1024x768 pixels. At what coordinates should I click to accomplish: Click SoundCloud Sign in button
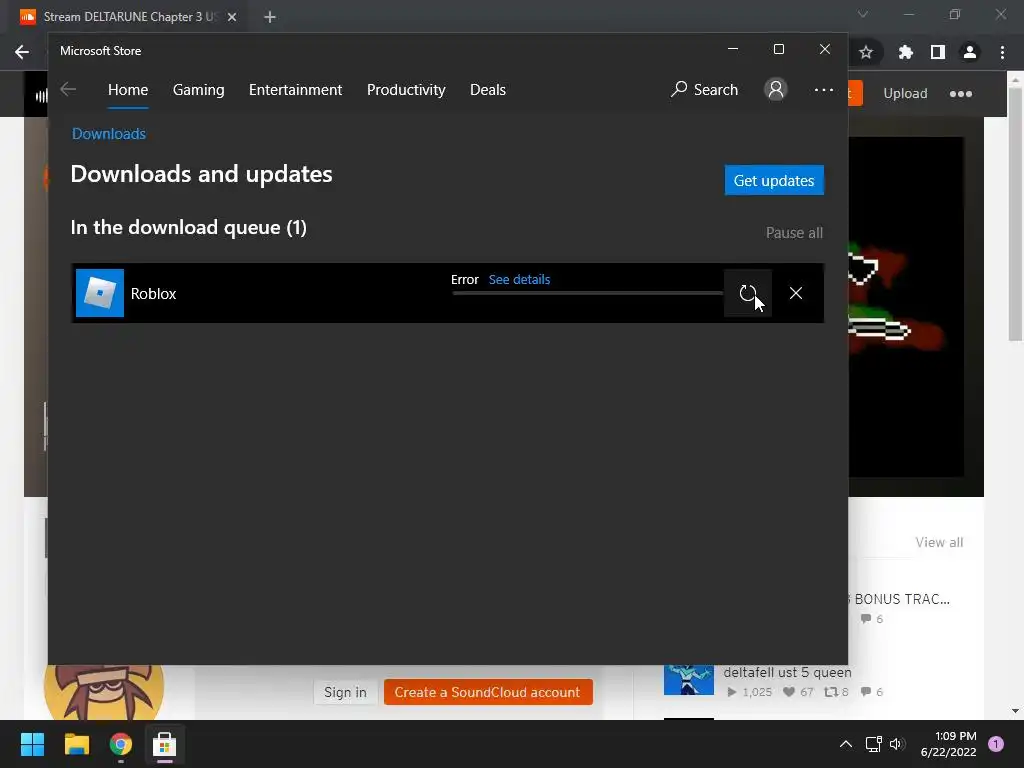tap(345, 692)
